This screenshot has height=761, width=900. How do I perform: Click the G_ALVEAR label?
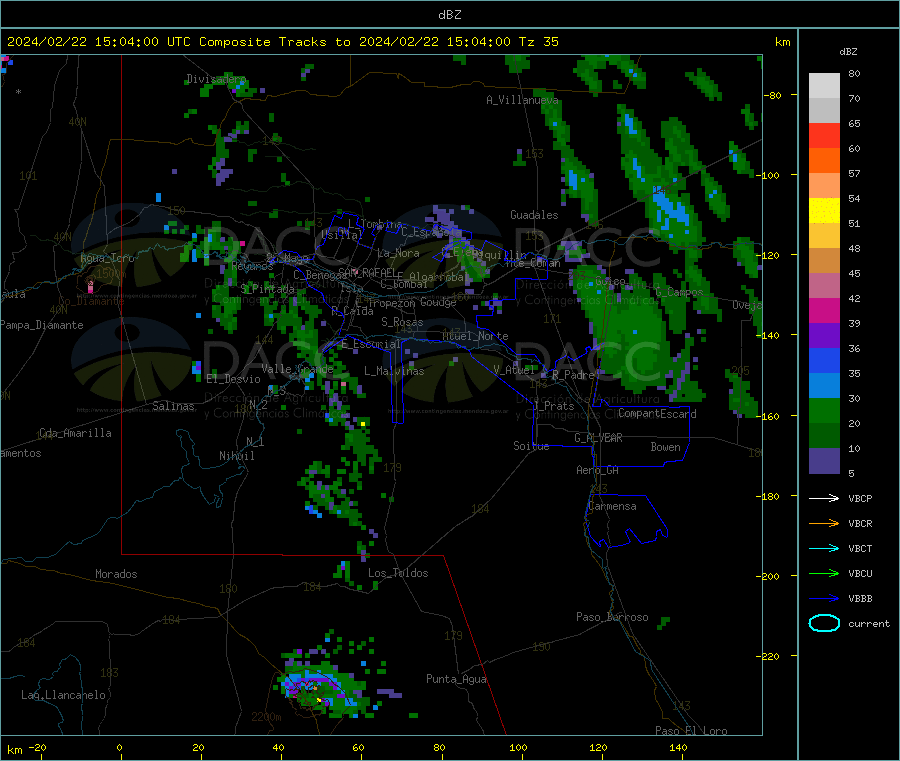598,438
